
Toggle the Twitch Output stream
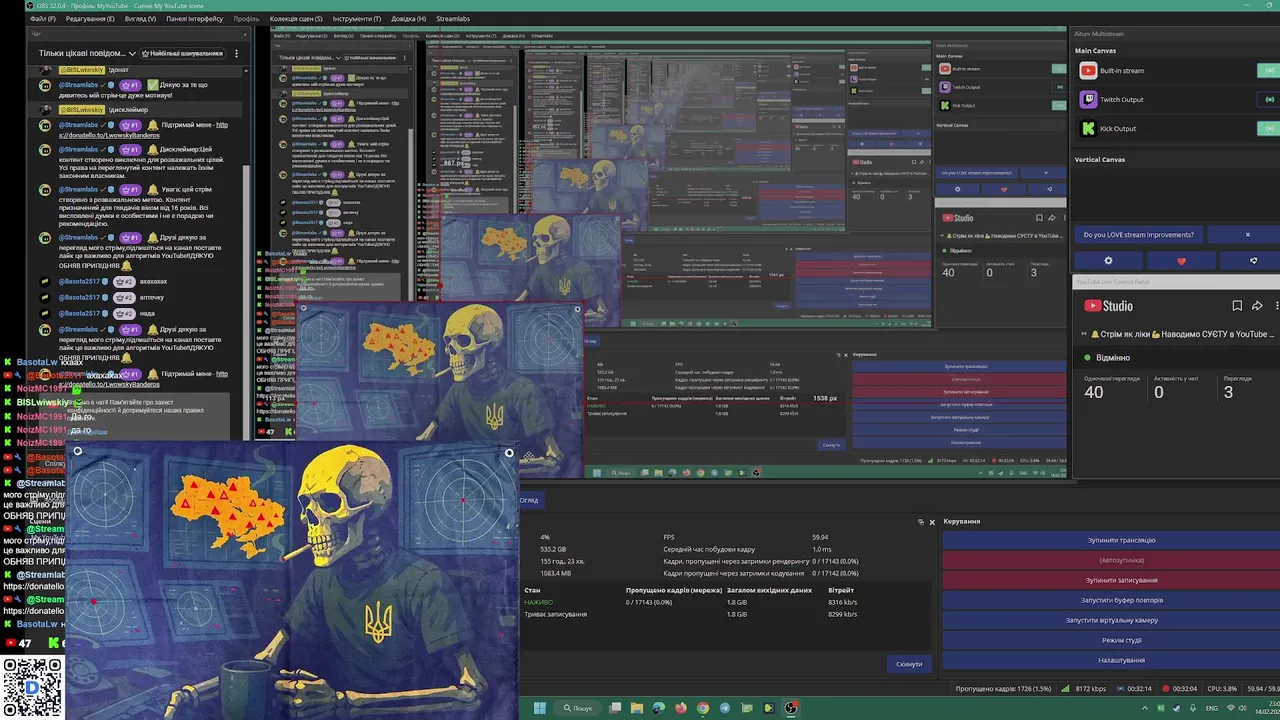coord(1269,99)
